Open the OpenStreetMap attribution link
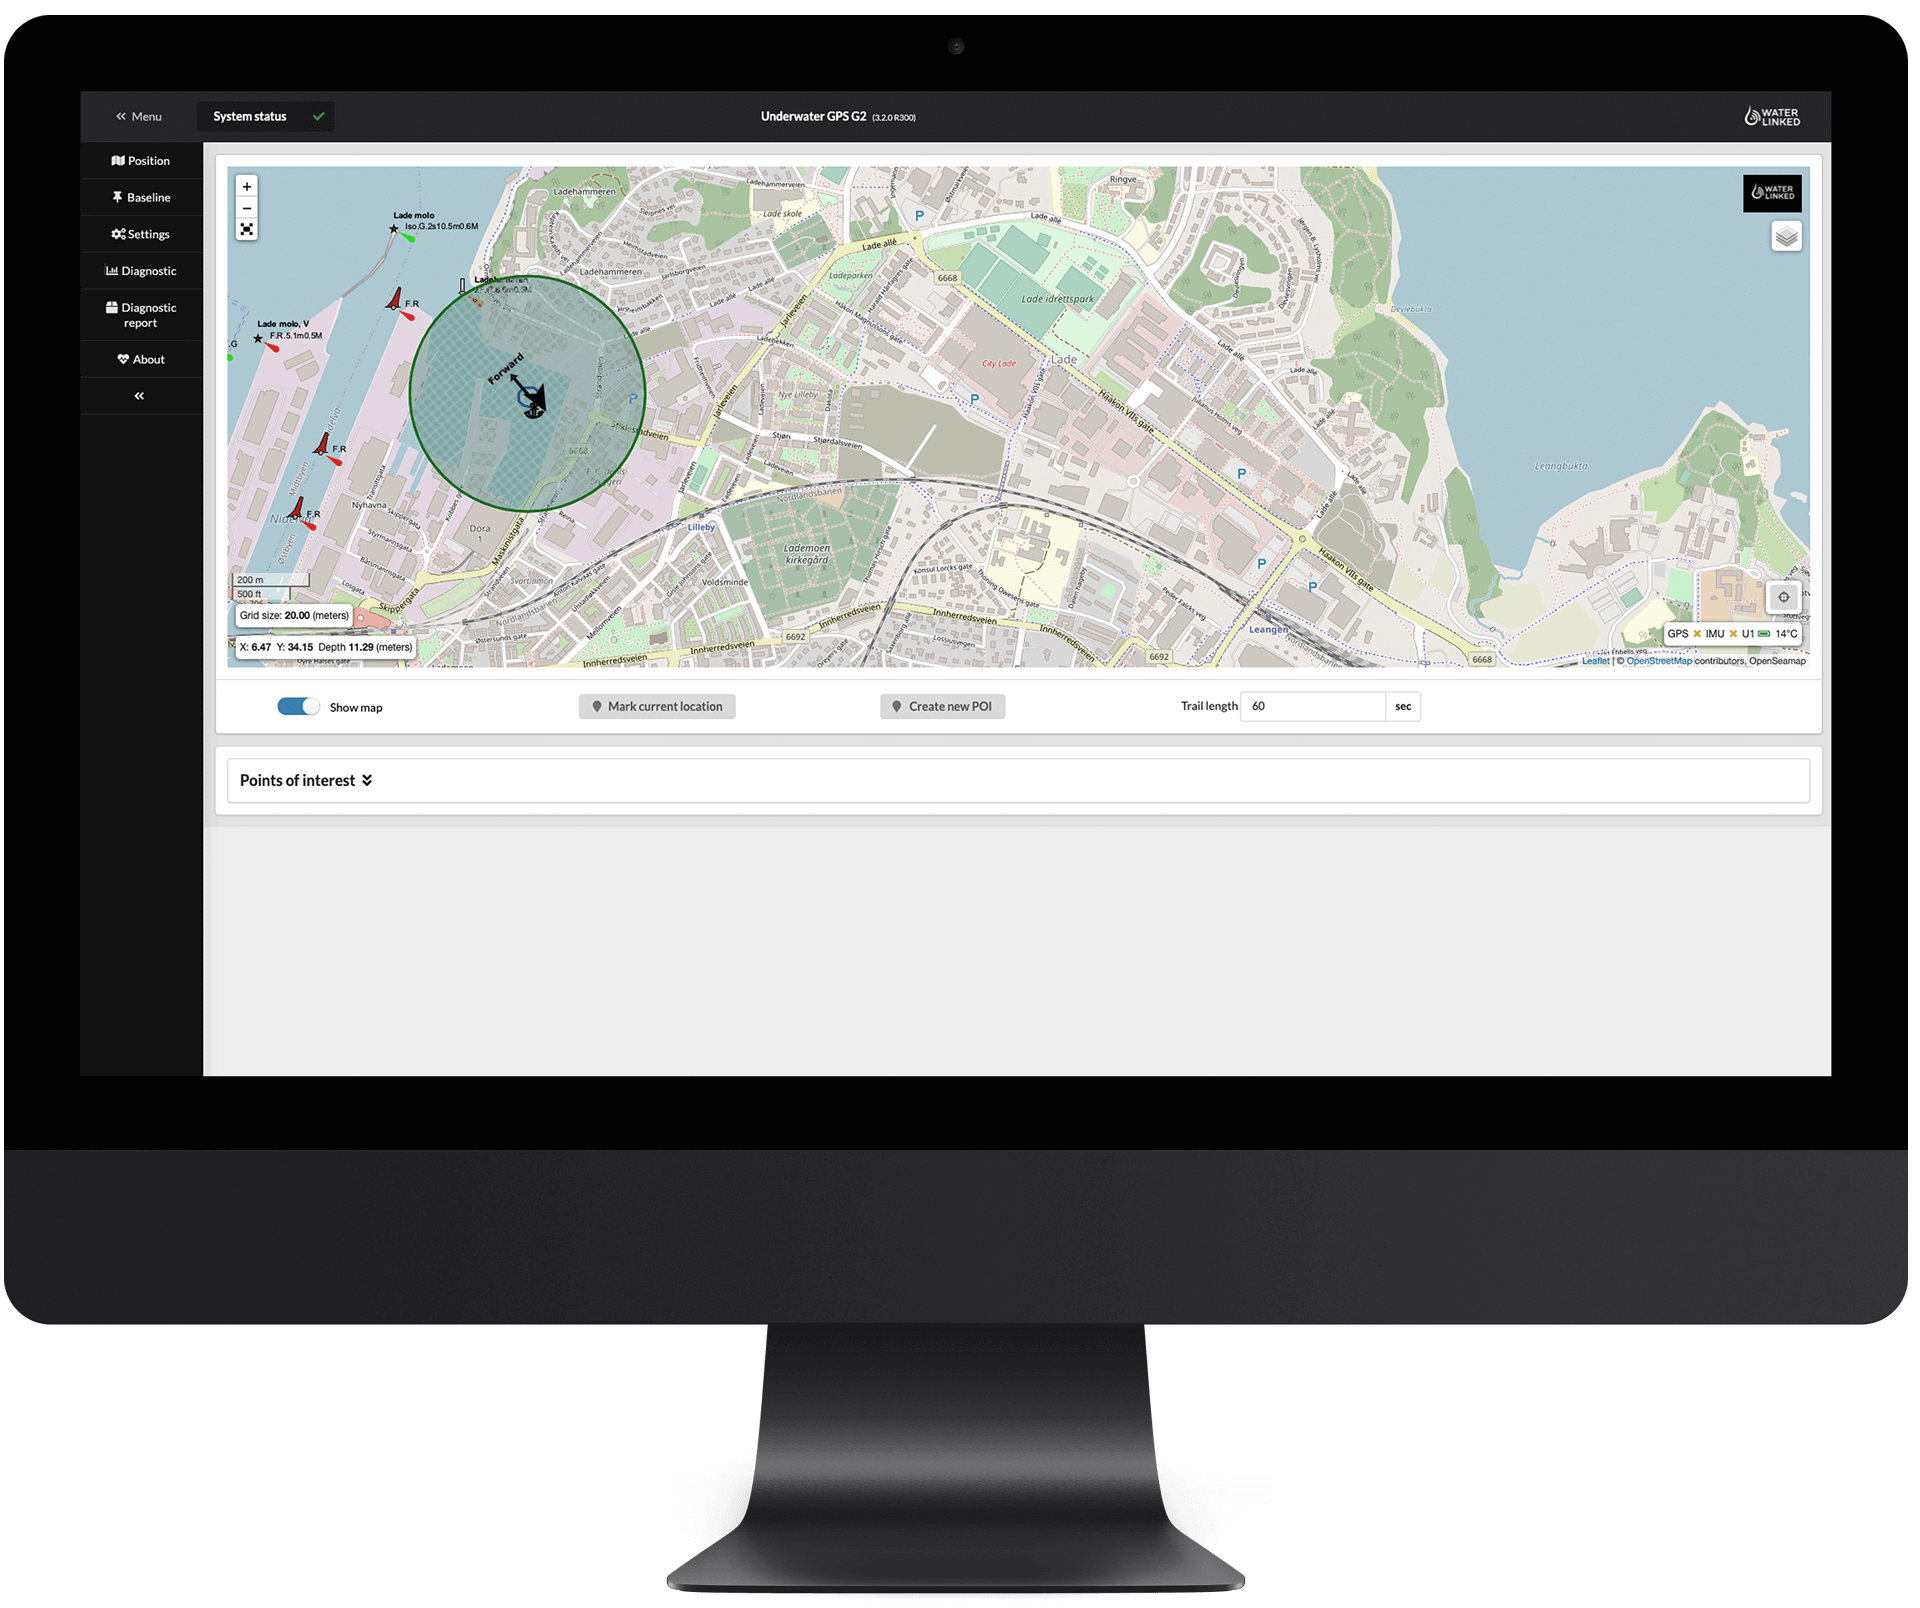Image resolution: width=1920 pixels, height=1608 pixels. pyautogui.click(x=1659, y=661)
